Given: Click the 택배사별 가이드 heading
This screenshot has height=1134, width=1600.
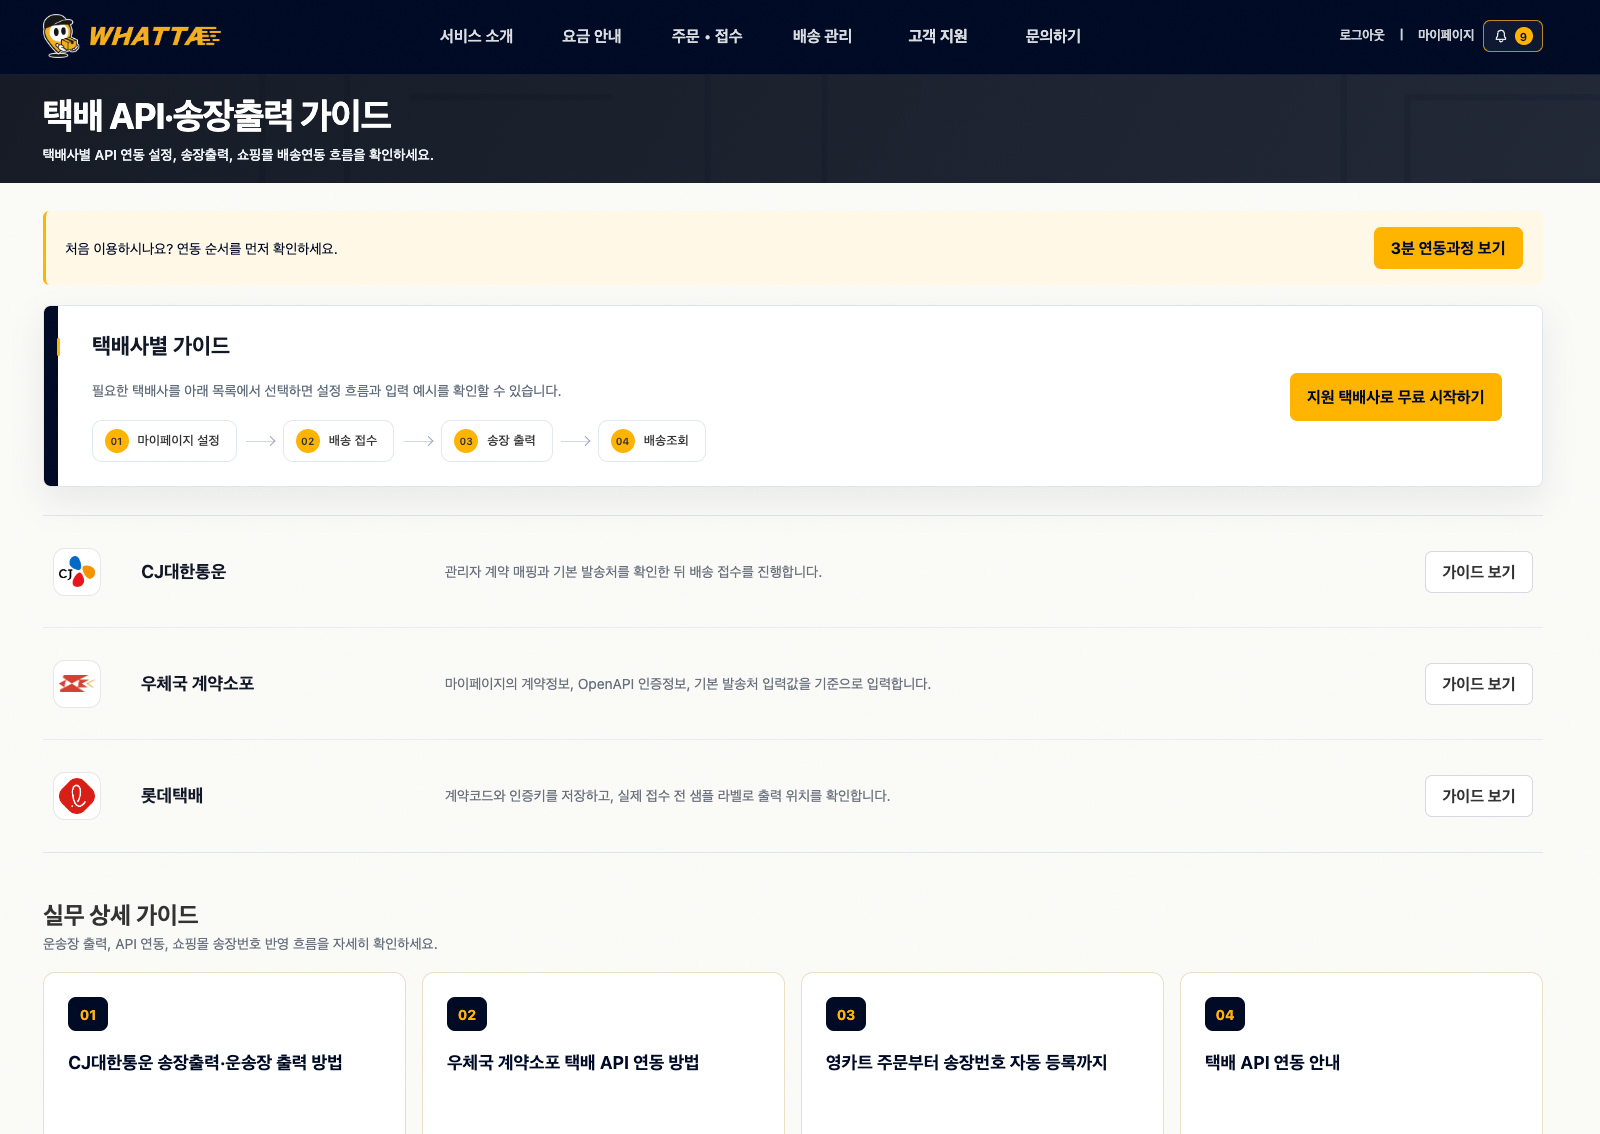Looking at the screenshot, I should [x=161, y=346].
